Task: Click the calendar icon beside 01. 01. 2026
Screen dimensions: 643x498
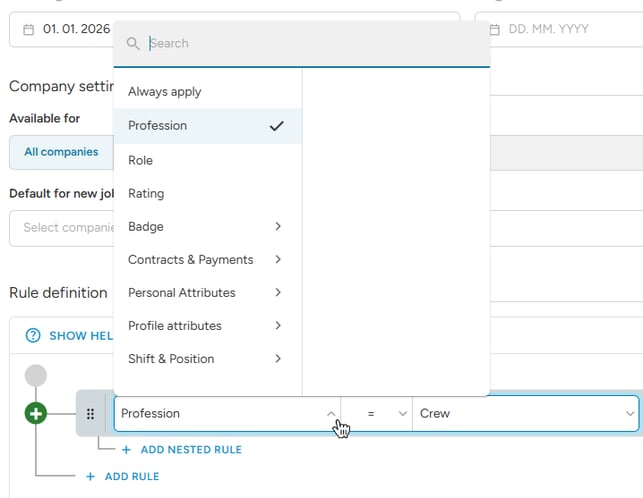Action: click(28, 30)
